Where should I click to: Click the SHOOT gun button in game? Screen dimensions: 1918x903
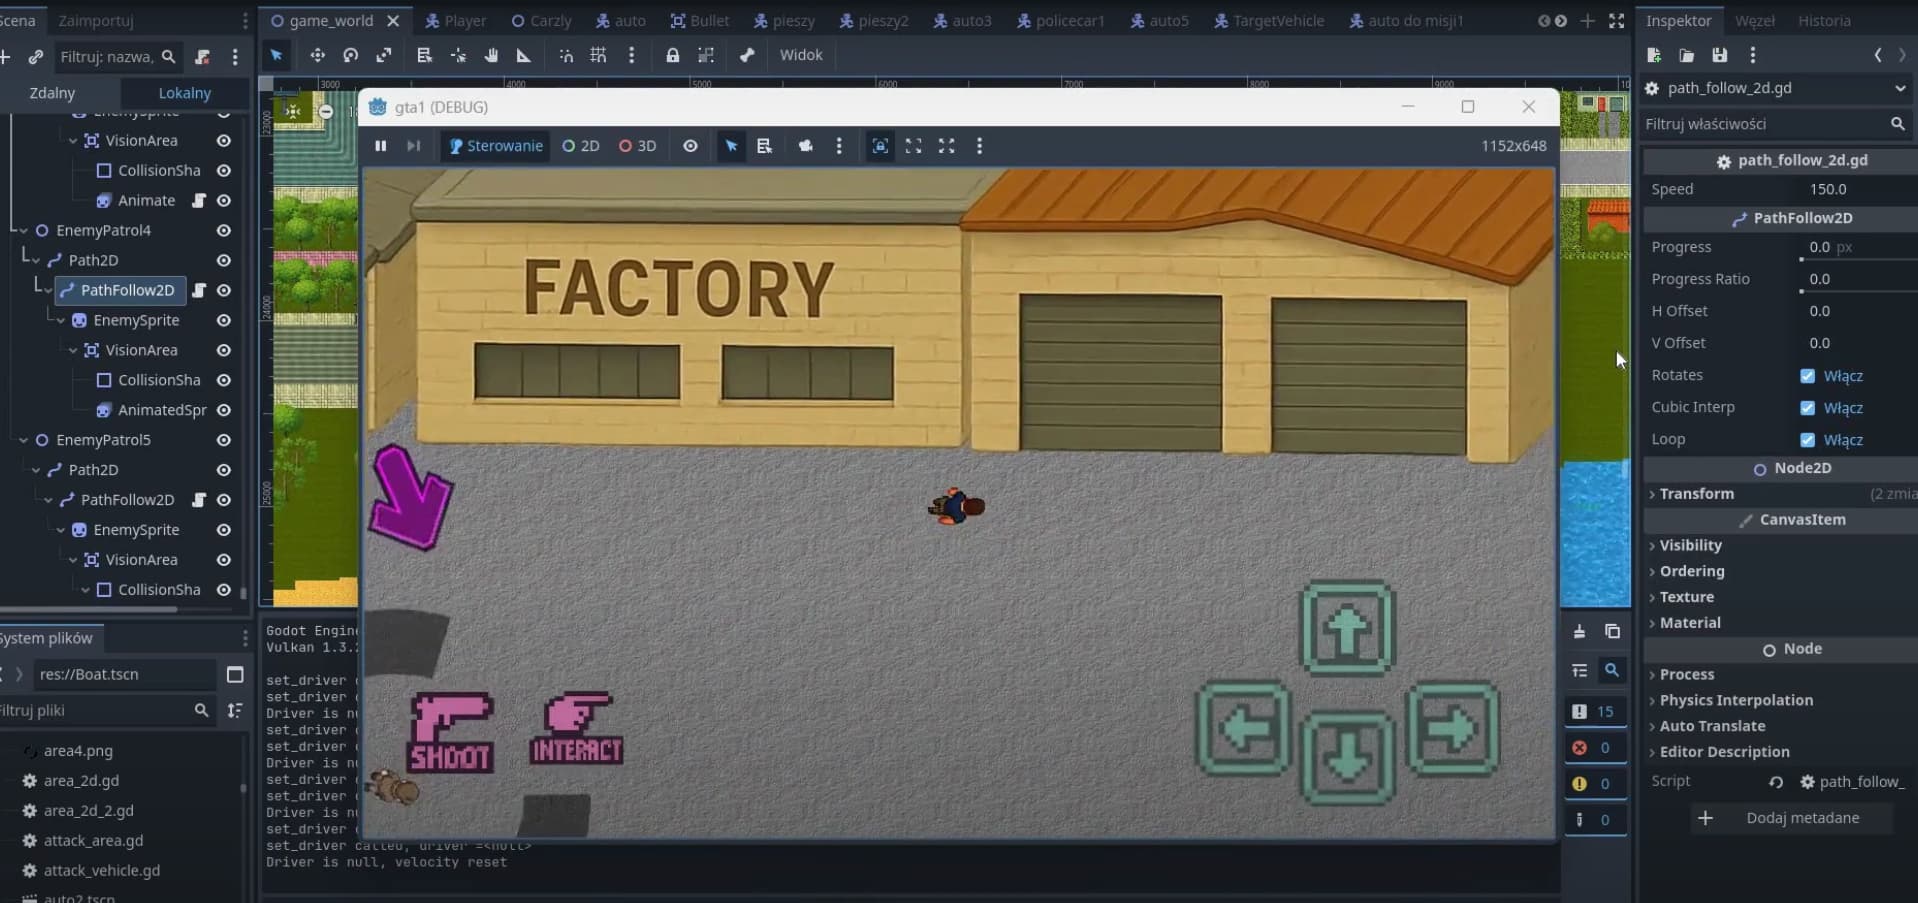point(451,733)
